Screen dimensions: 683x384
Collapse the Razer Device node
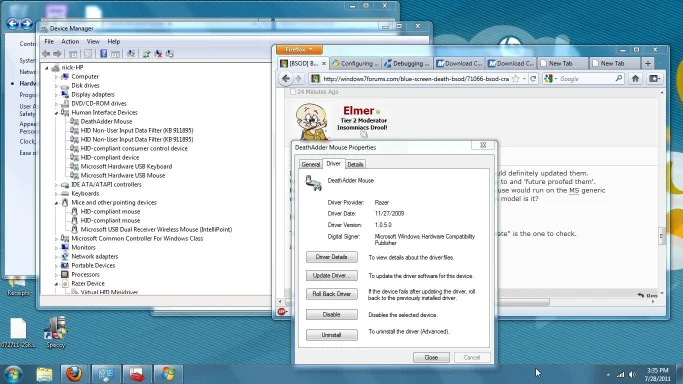click(x=57, y=284)
